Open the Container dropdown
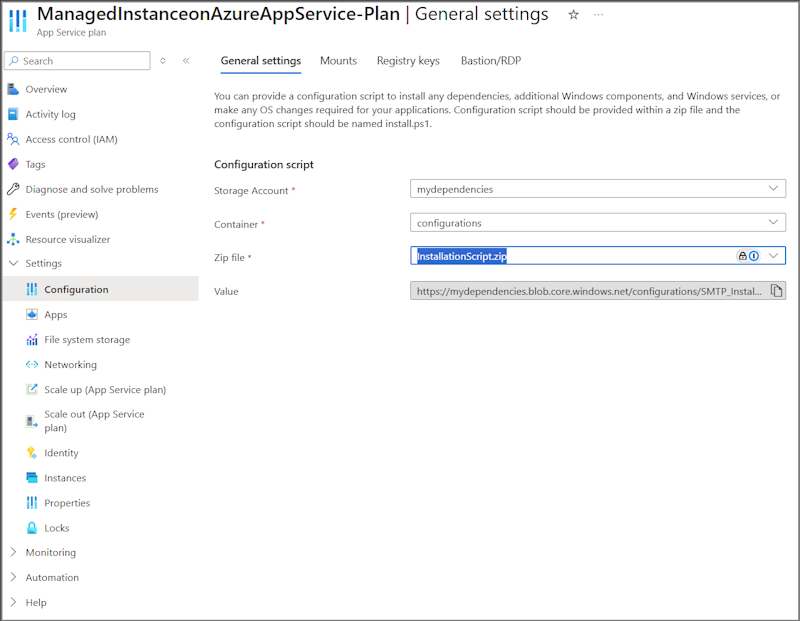 773,222
